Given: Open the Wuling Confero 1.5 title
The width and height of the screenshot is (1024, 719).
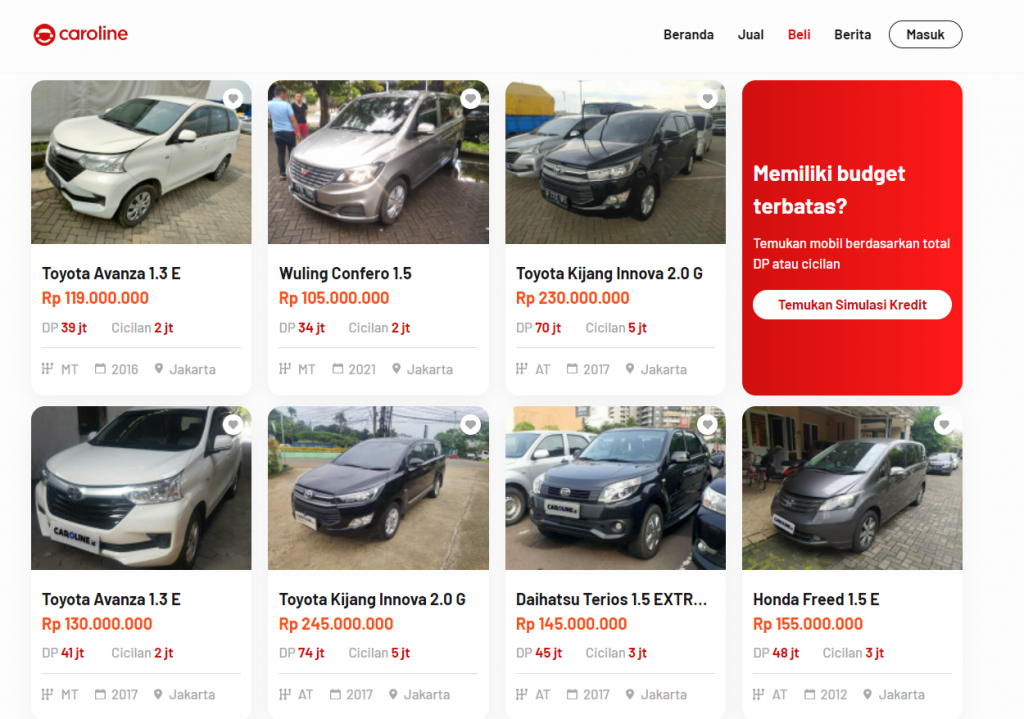Looking at the screenshot, I should [x=345, y=274].
